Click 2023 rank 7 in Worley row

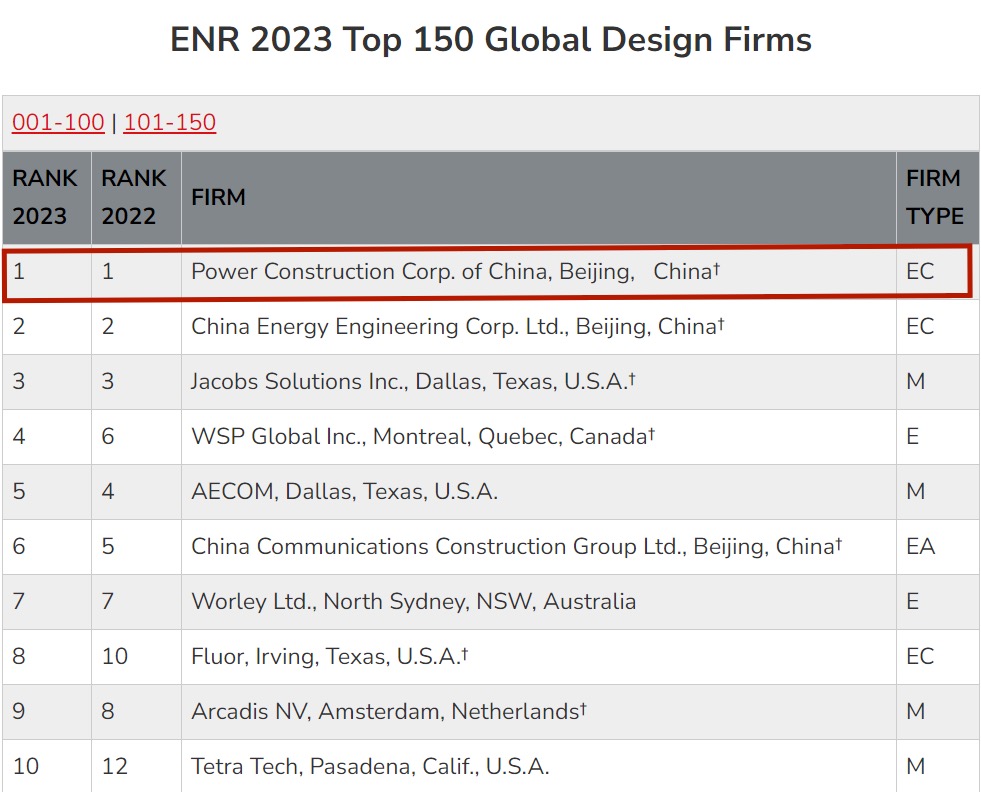point(19,601)
